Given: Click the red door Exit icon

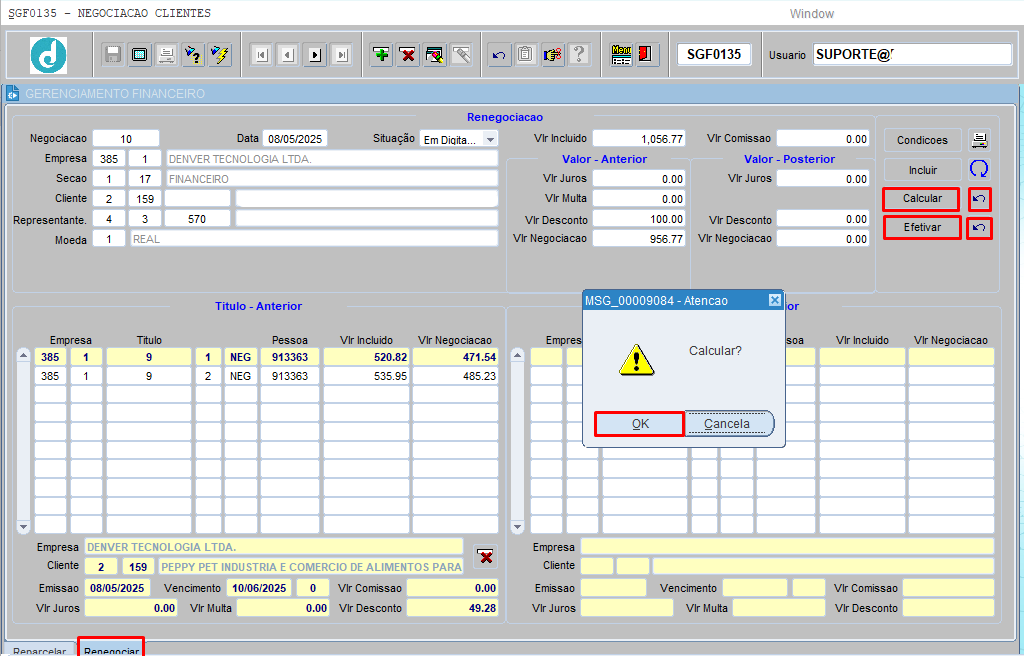Looking at the screenshot, I should click(x=647, y=54).
